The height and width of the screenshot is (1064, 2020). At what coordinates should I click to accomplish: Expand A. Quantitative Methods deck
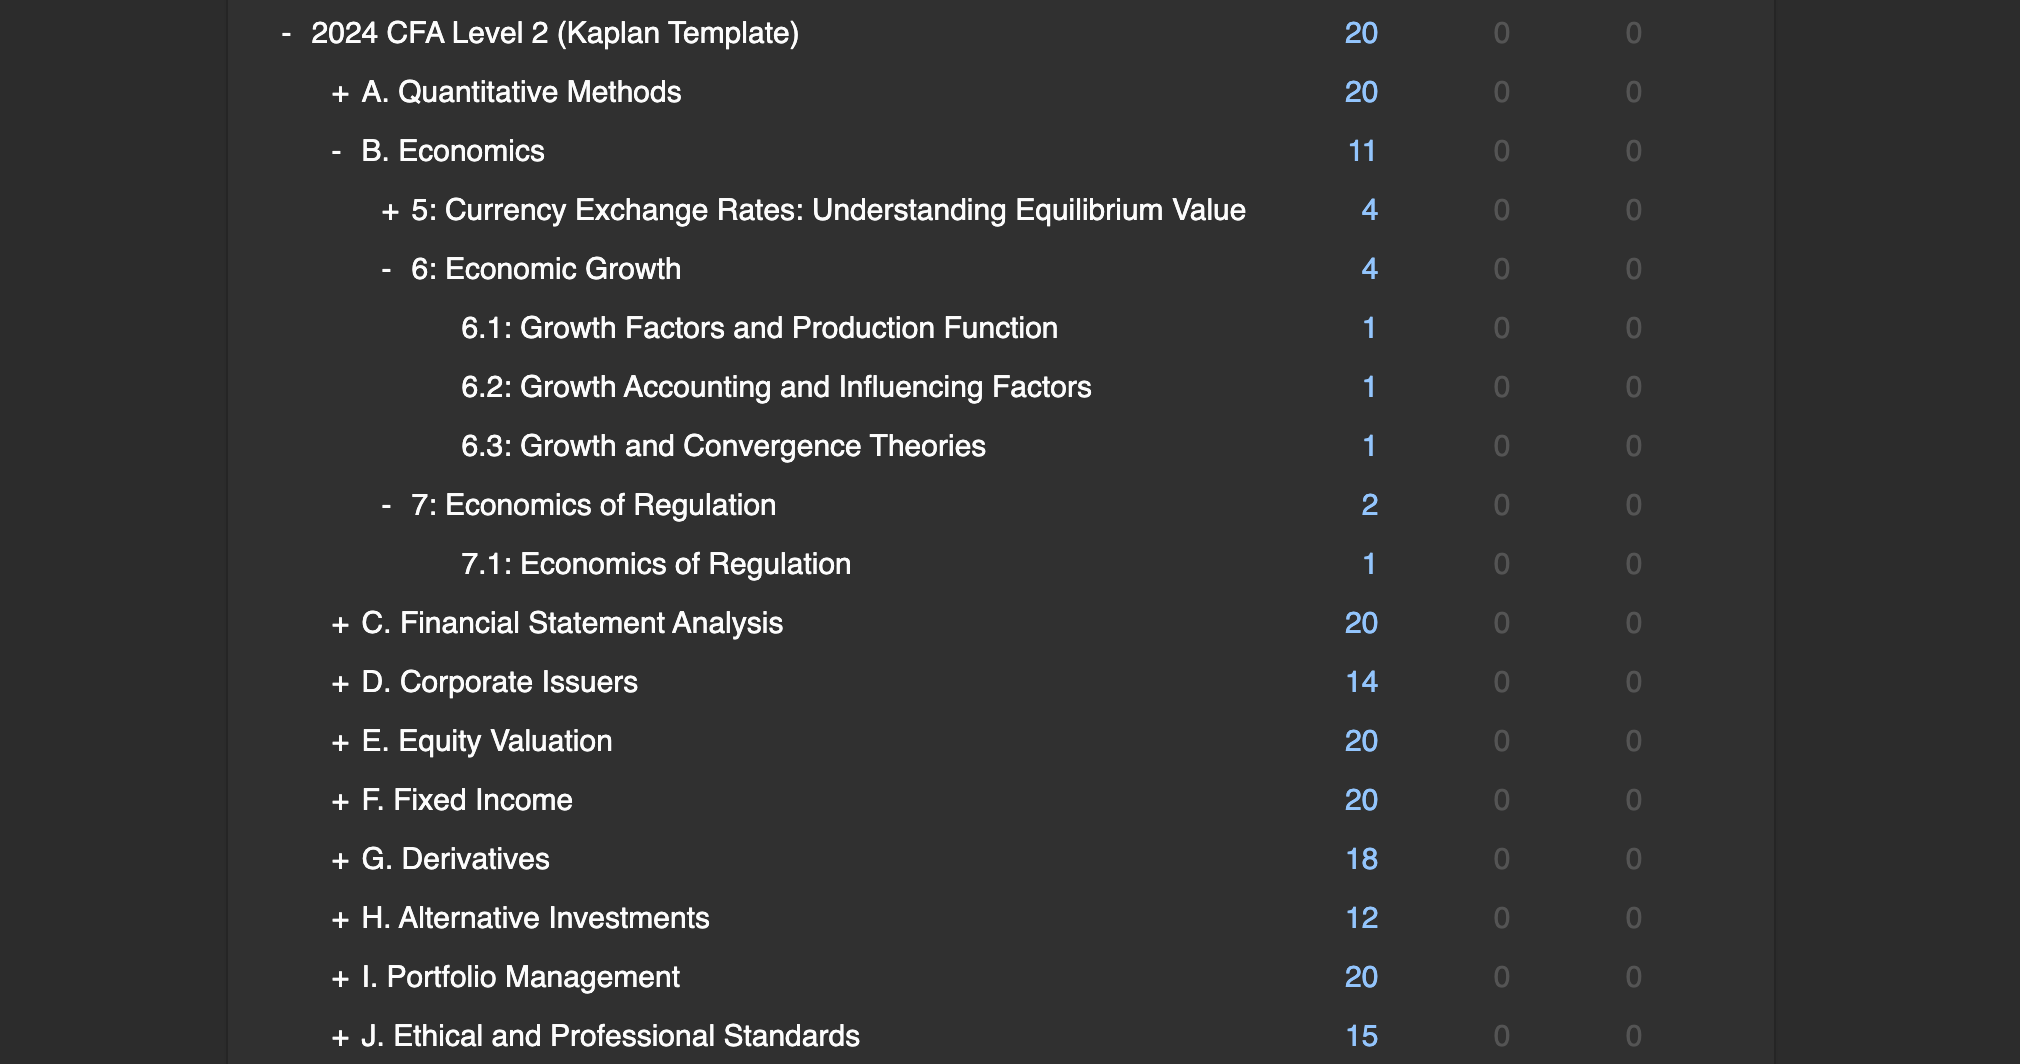point(340,93)
